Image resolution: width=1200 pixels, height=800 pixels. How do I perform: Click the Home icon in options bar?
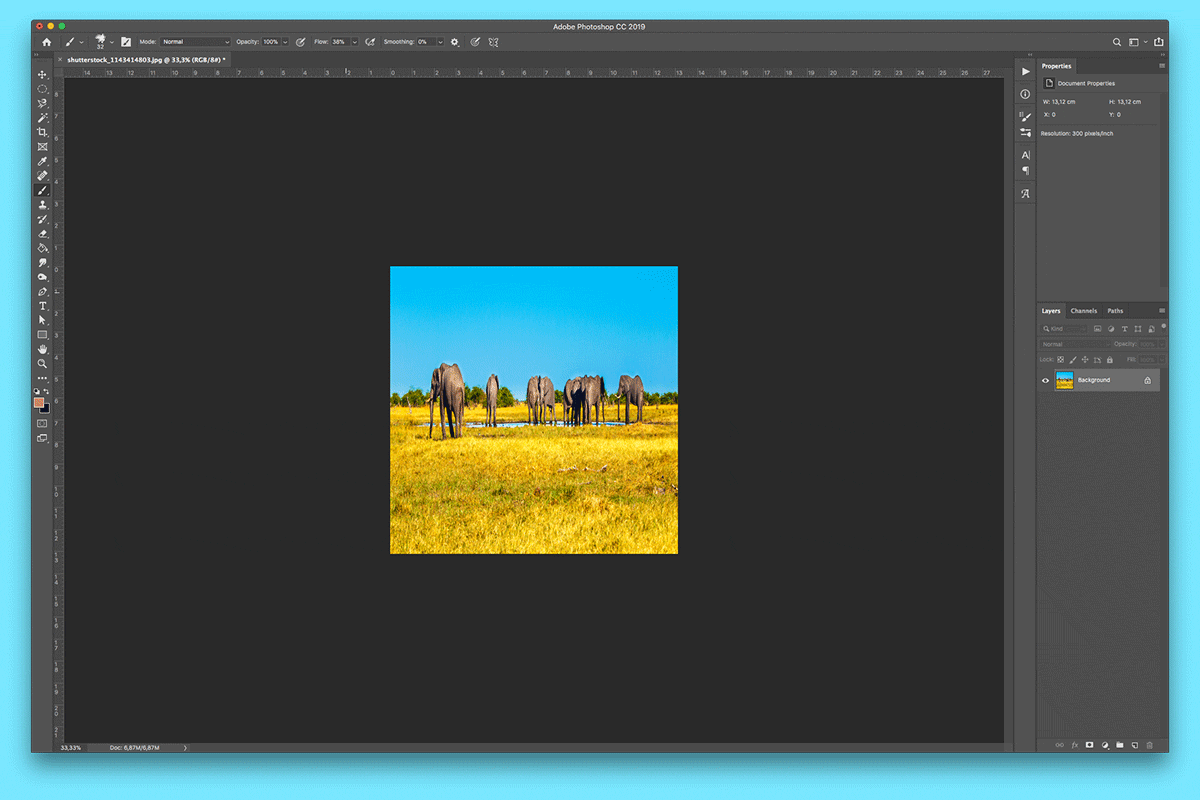(x=46, y=42)
